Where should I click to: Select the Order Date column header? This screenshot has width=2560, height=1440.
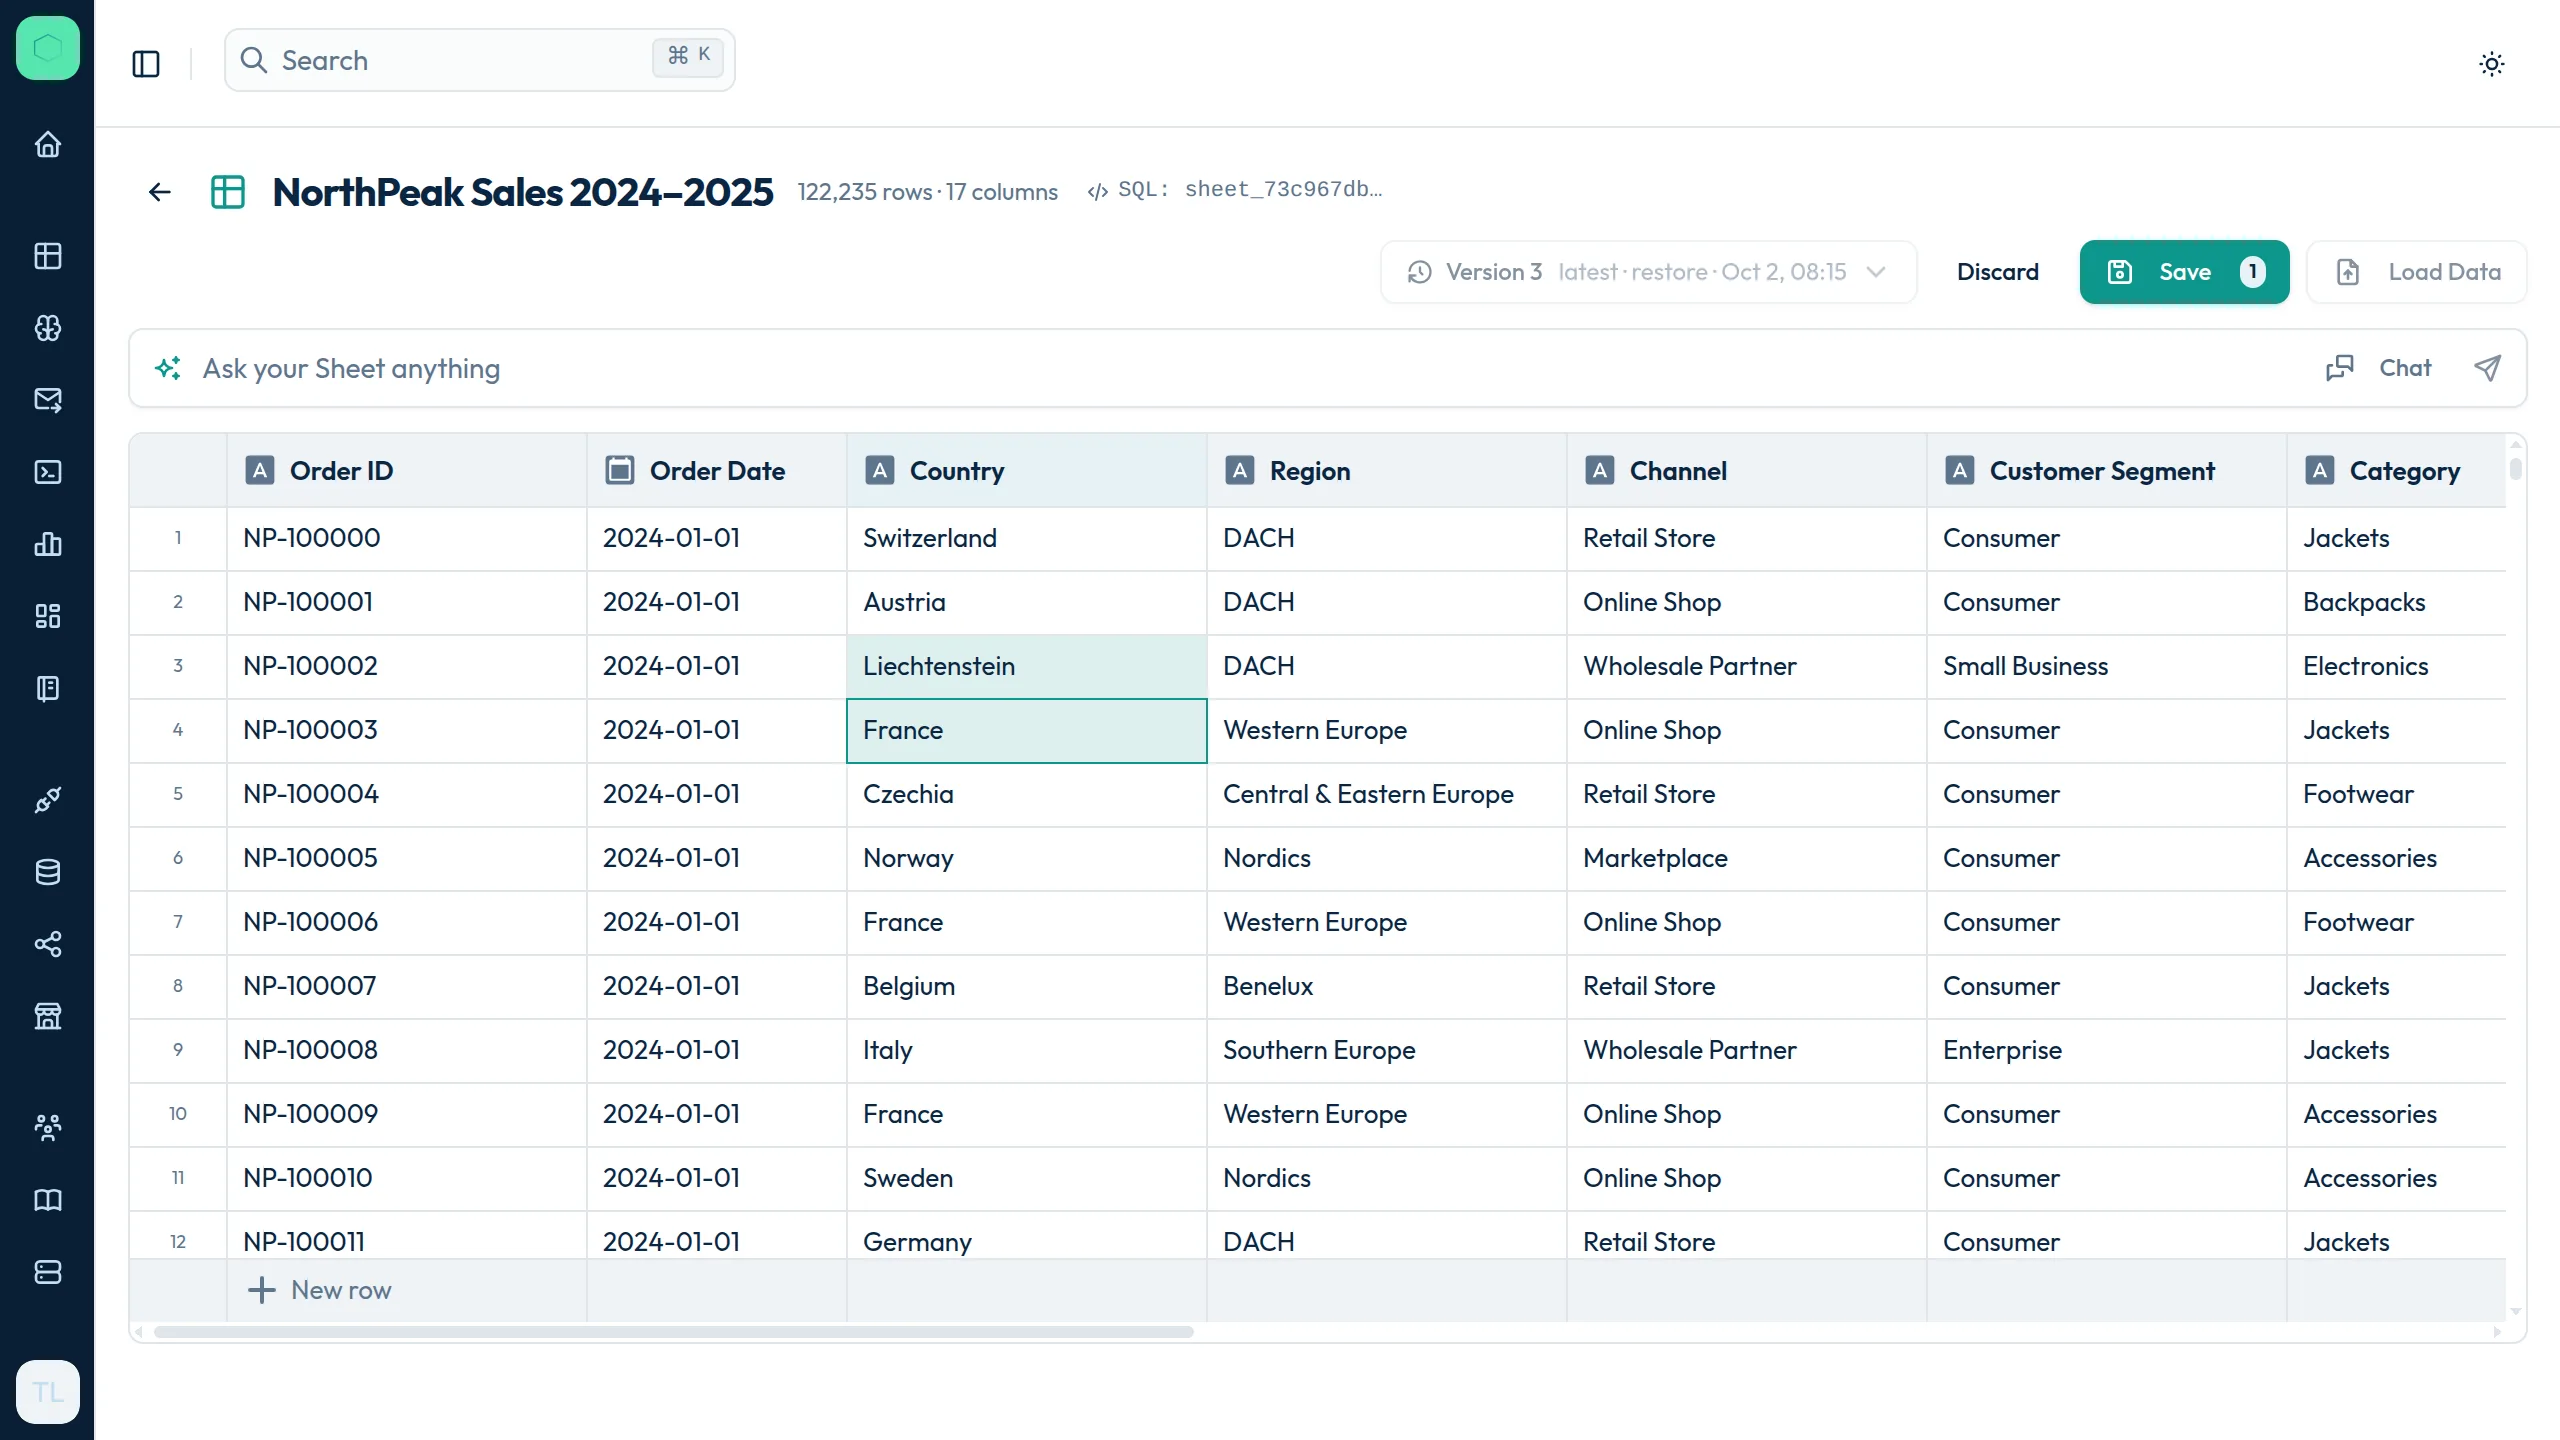point(717,470)
